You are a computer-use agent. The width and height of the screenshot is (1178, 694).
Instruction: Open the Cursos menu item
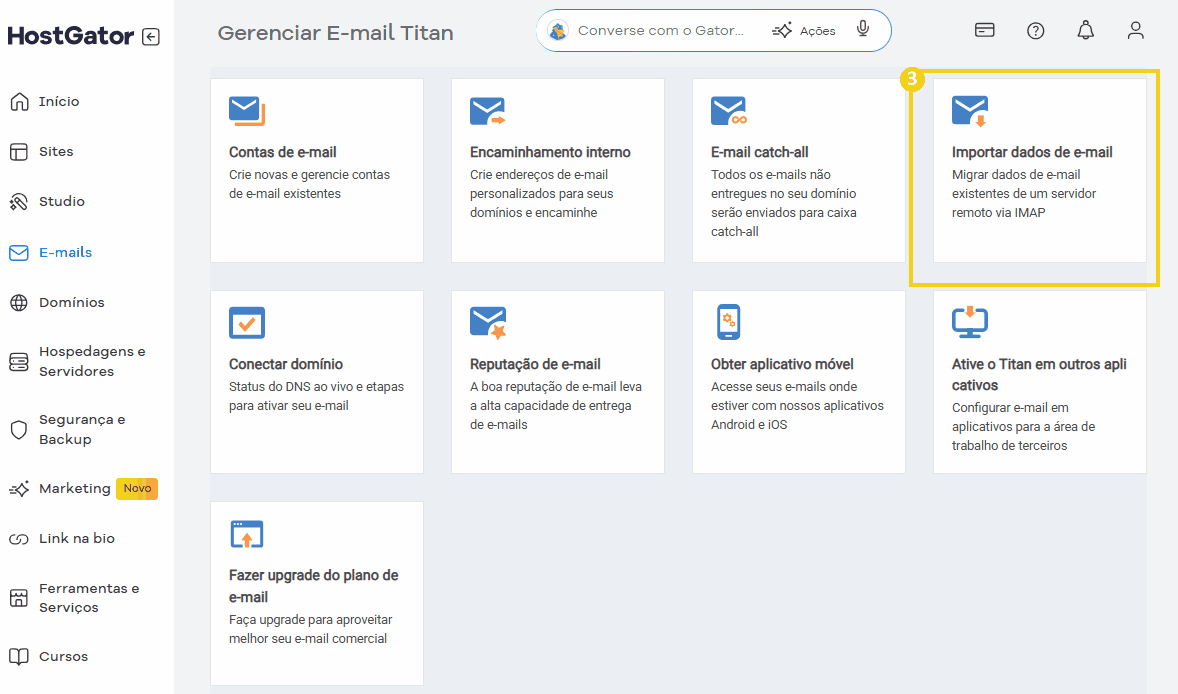coord(63,656)
